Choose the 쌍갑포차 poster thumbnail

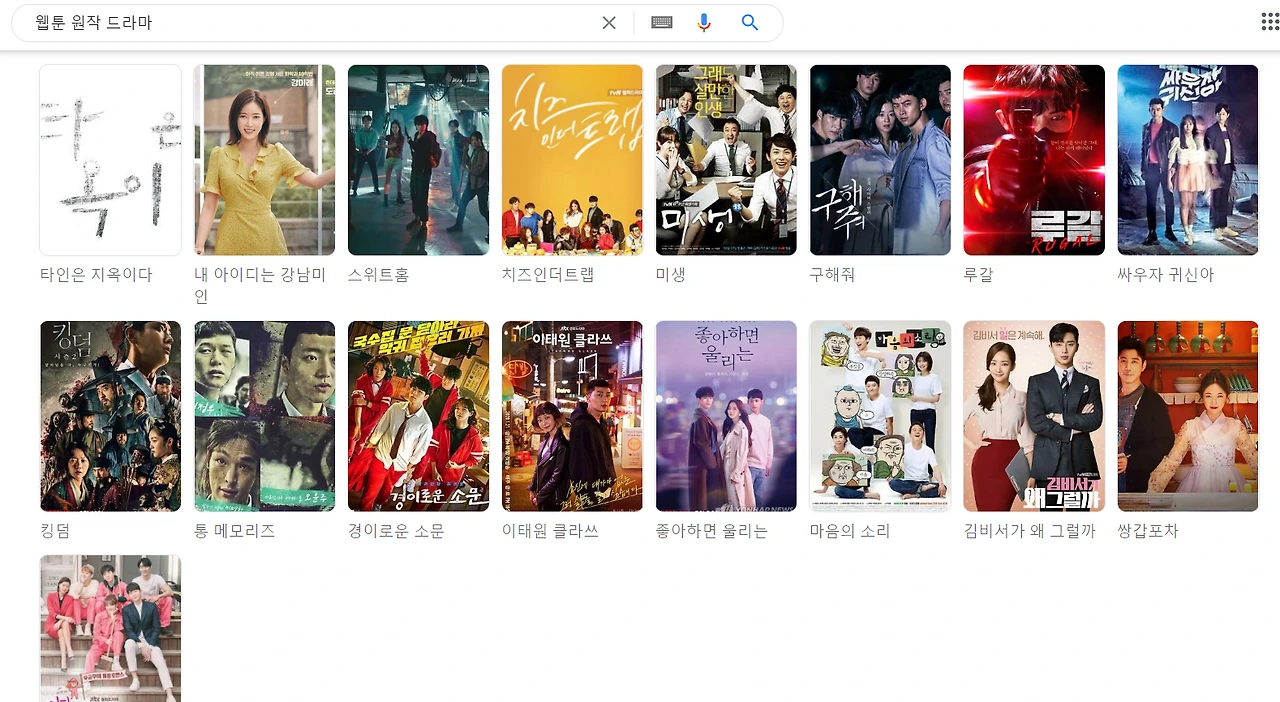pyautogui.click(x=1188, y=416)
